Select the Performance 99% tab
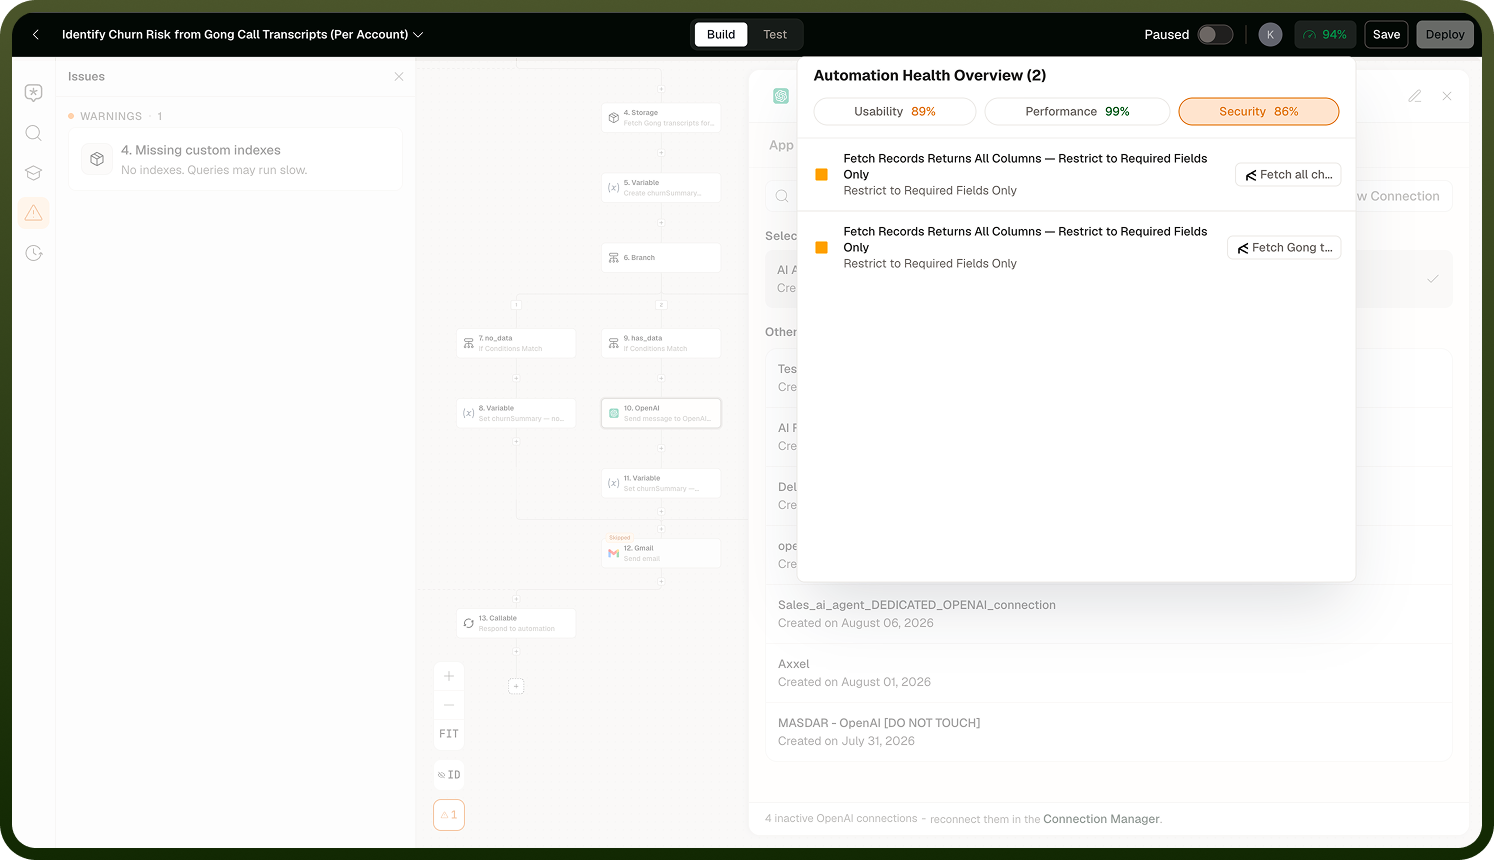The width and height of the screenshot is (1494, 860). click(x=1077, y=111)
